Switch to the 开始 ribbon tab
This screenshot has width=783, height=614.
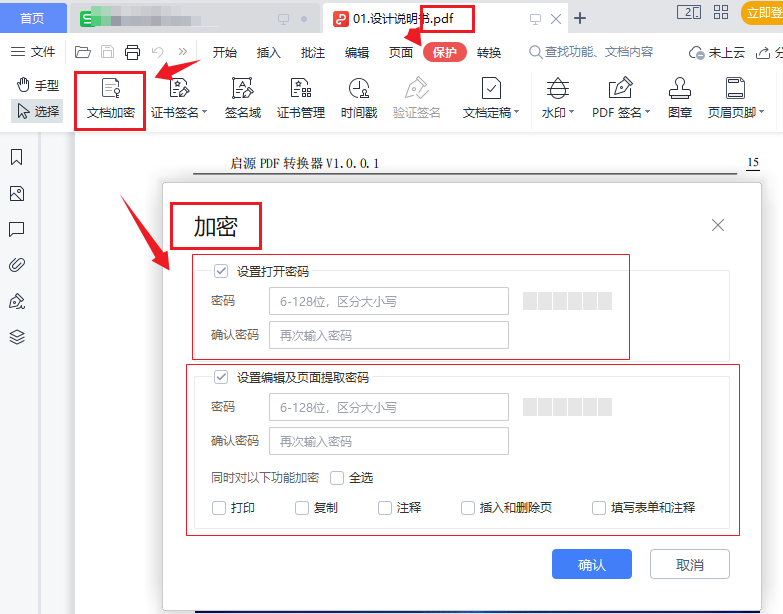point(225,52)
